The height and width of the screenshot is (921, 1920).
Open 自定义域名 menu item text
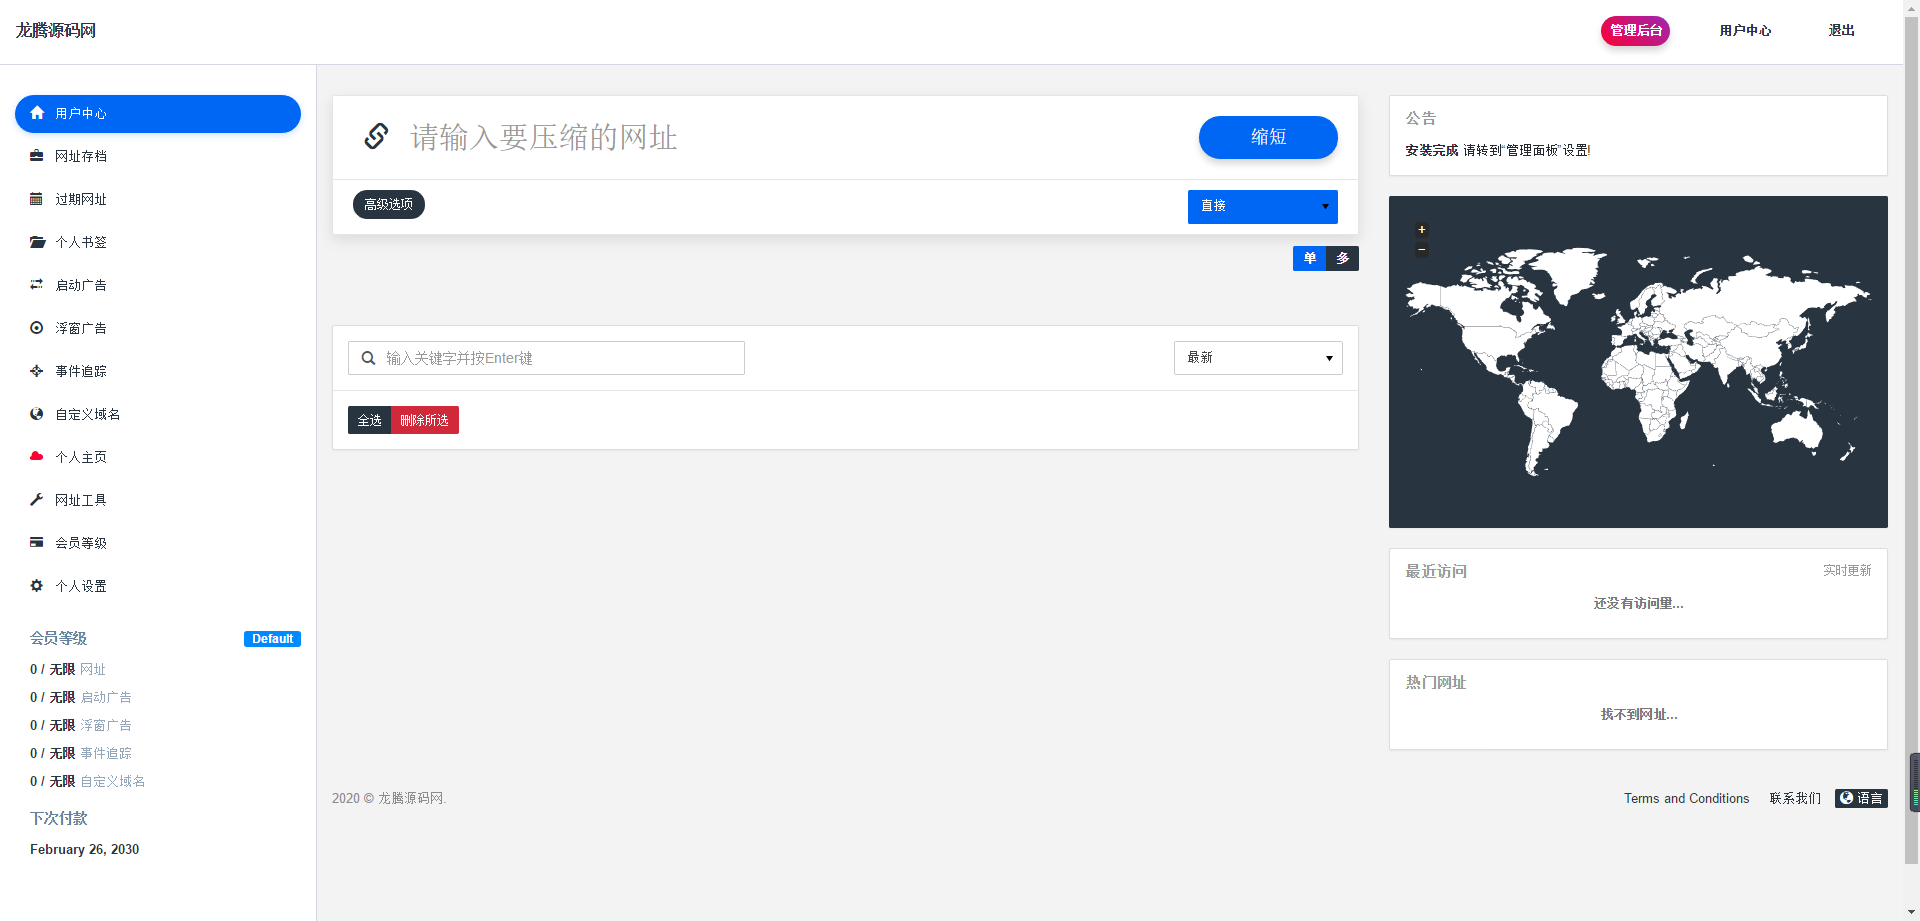88,414
